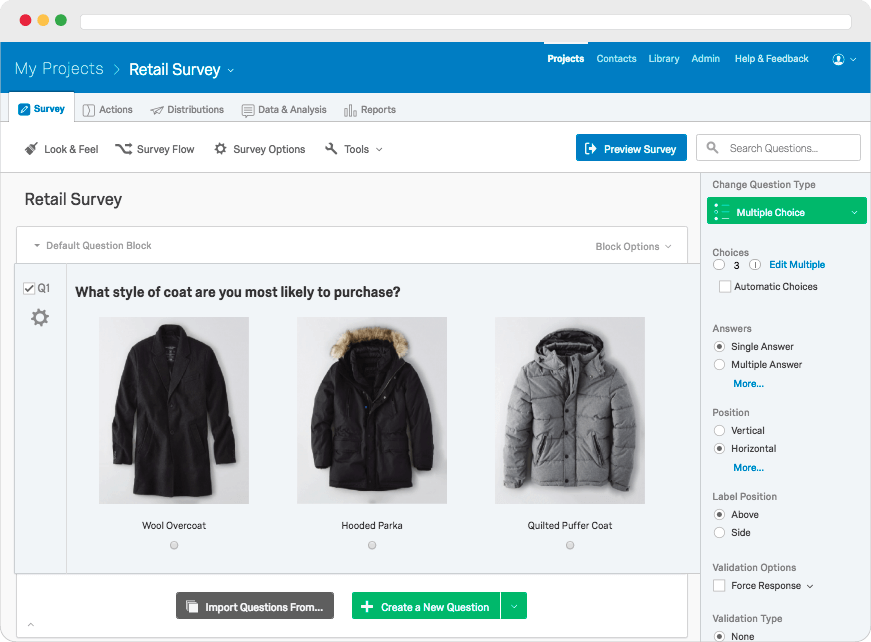Open the Reports bar chart tab

[370, 110]
